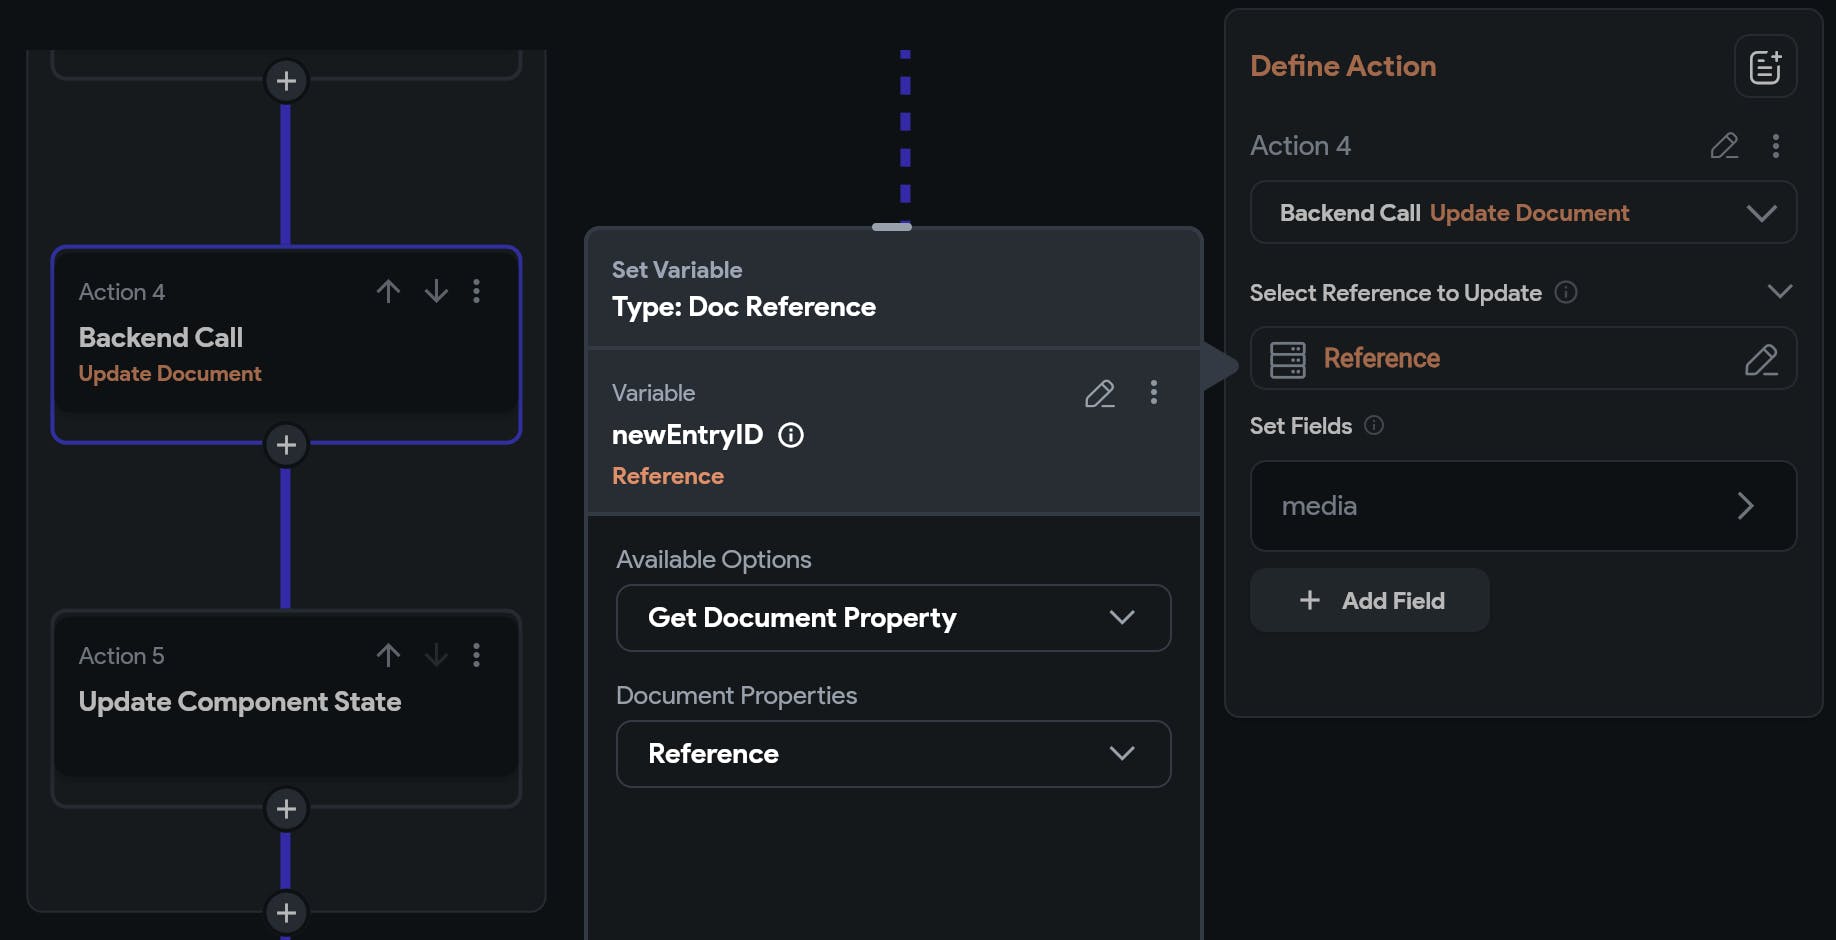
Task: Open the three-dot menu in Define Action panel
Action: pyautogui.click(x=1776, y=146)
